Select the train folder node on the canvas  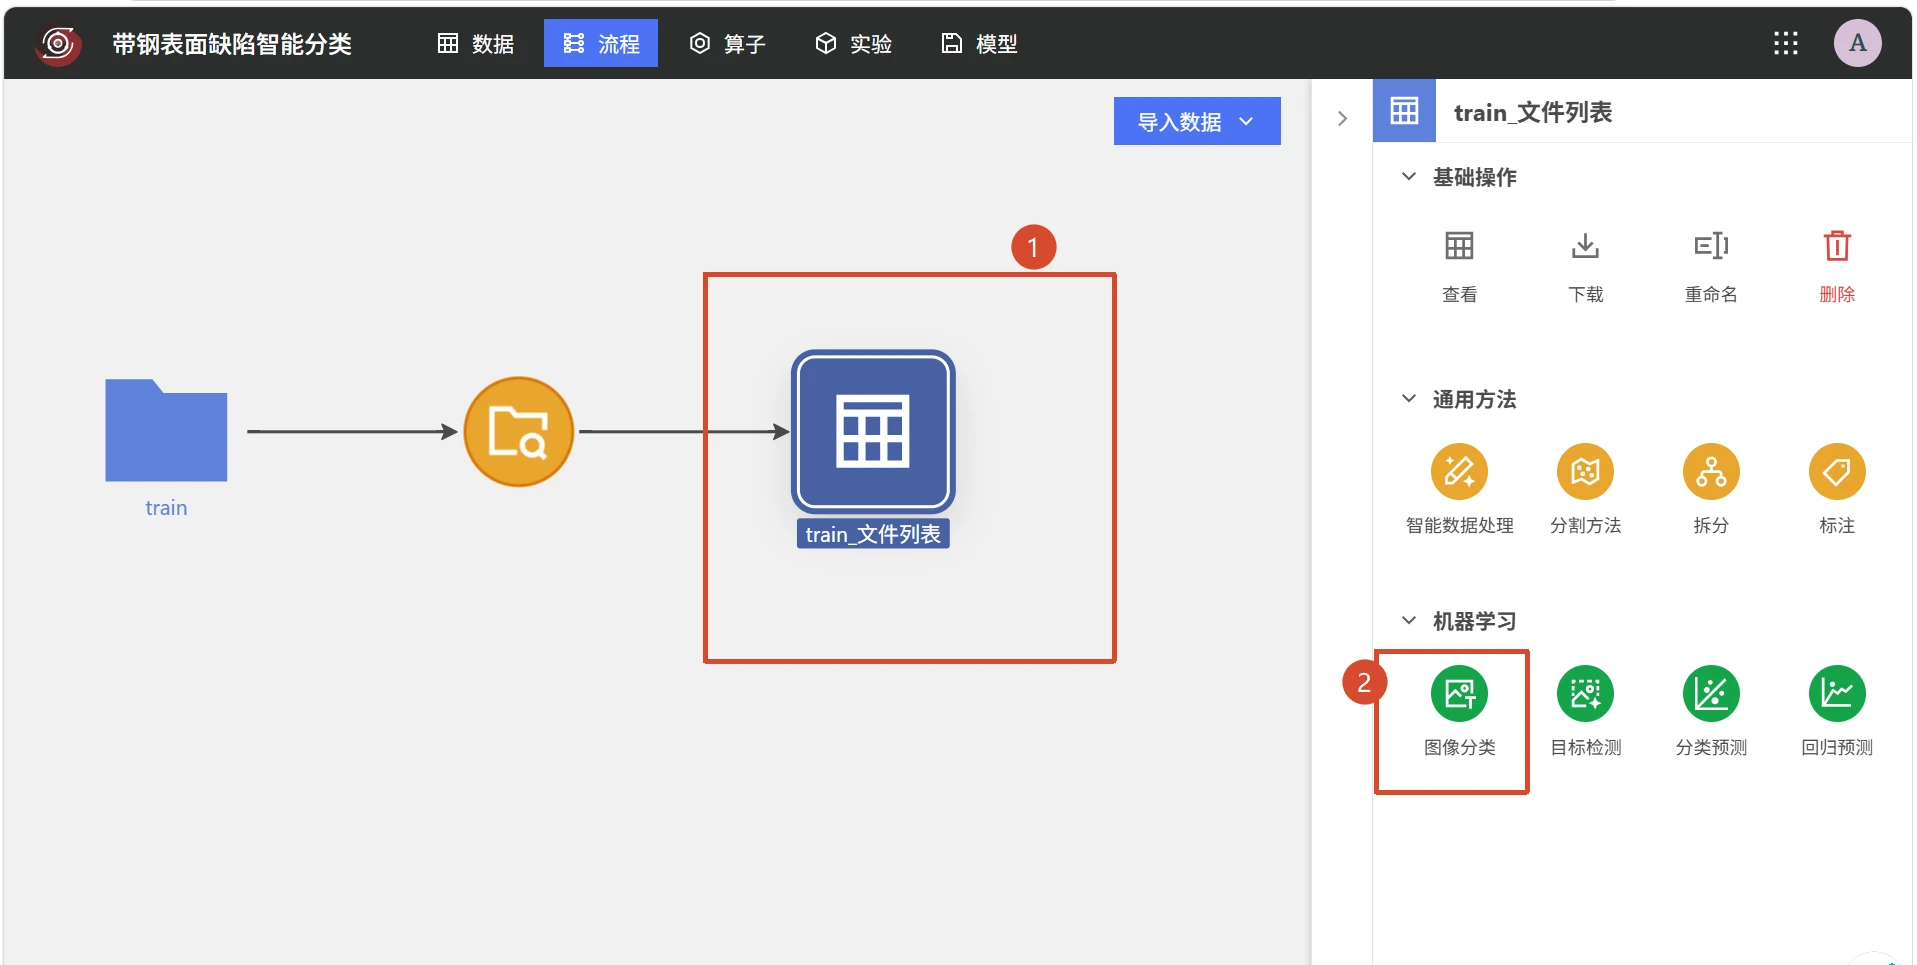(x=166, y=430)
